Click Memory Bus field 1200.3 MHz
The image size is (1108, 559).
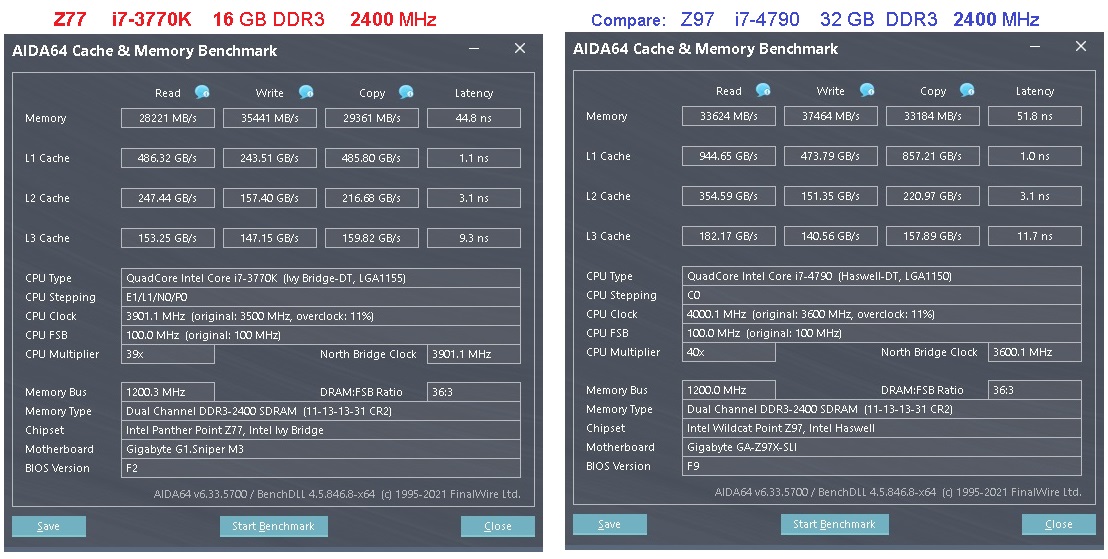tap(168, 392)
